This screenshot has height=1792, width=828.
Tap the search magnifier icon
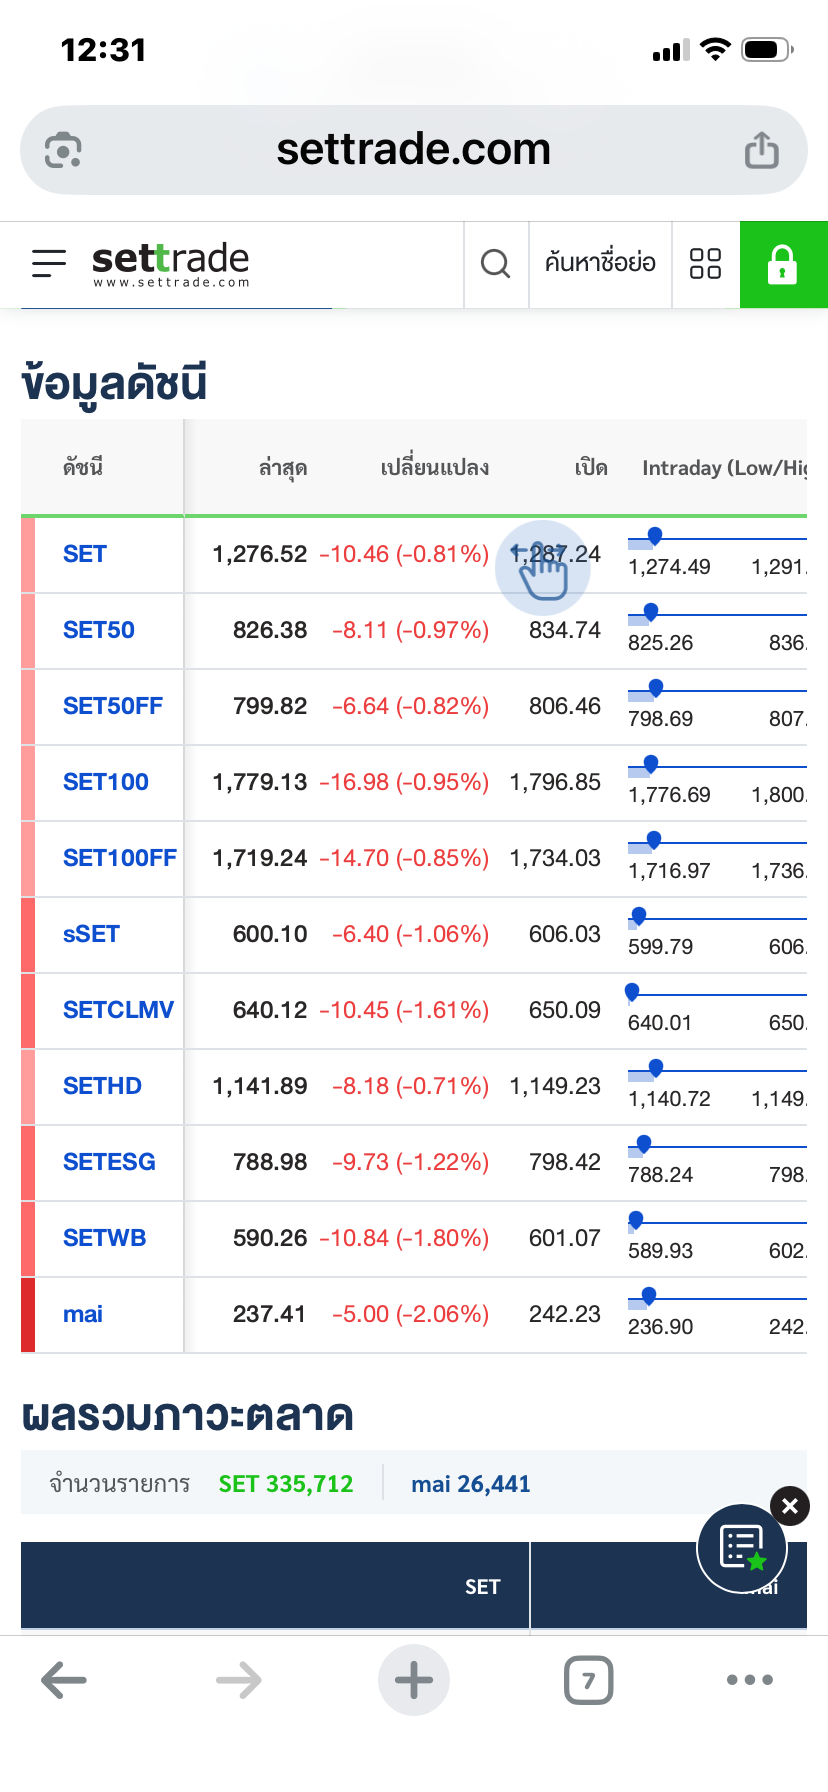point(495,264)
